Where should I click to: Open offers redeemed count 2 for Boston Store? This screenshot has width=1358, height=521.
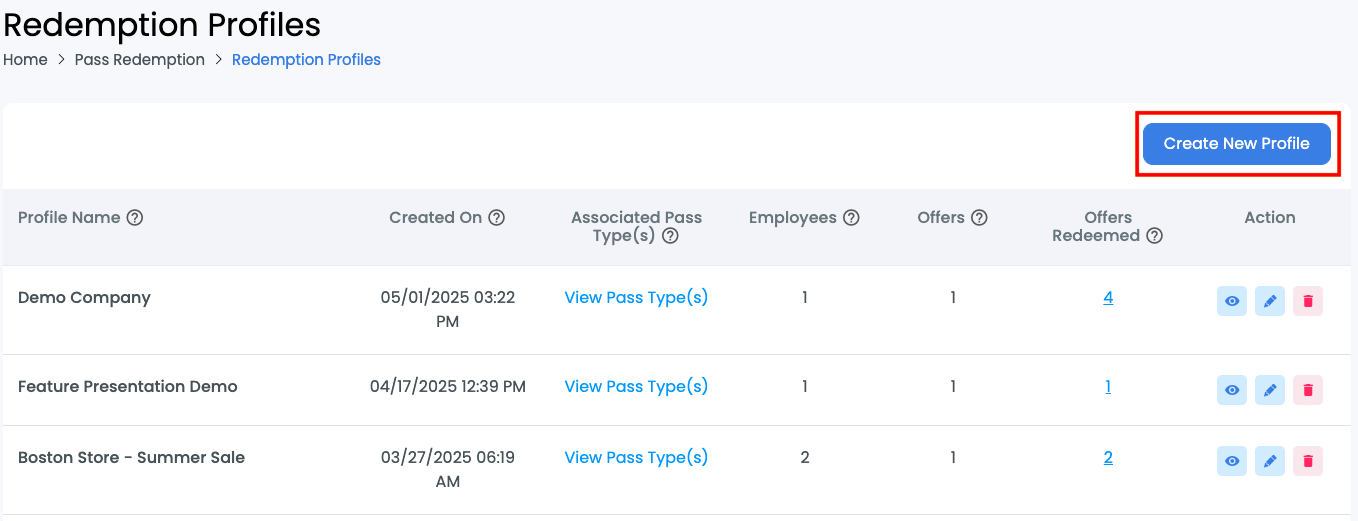point(1108,457)
